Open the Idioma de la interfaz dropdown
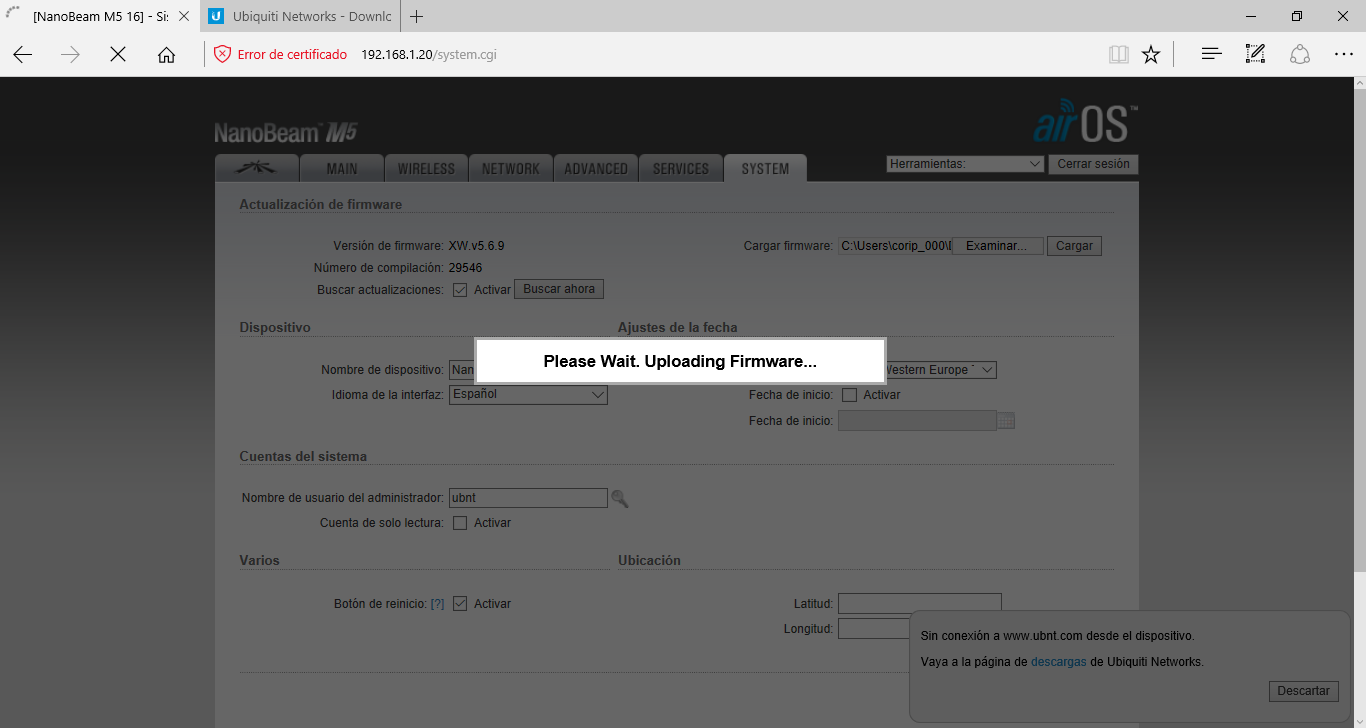The height and width of the screenshot is (728, 1366). coord(528,394)
